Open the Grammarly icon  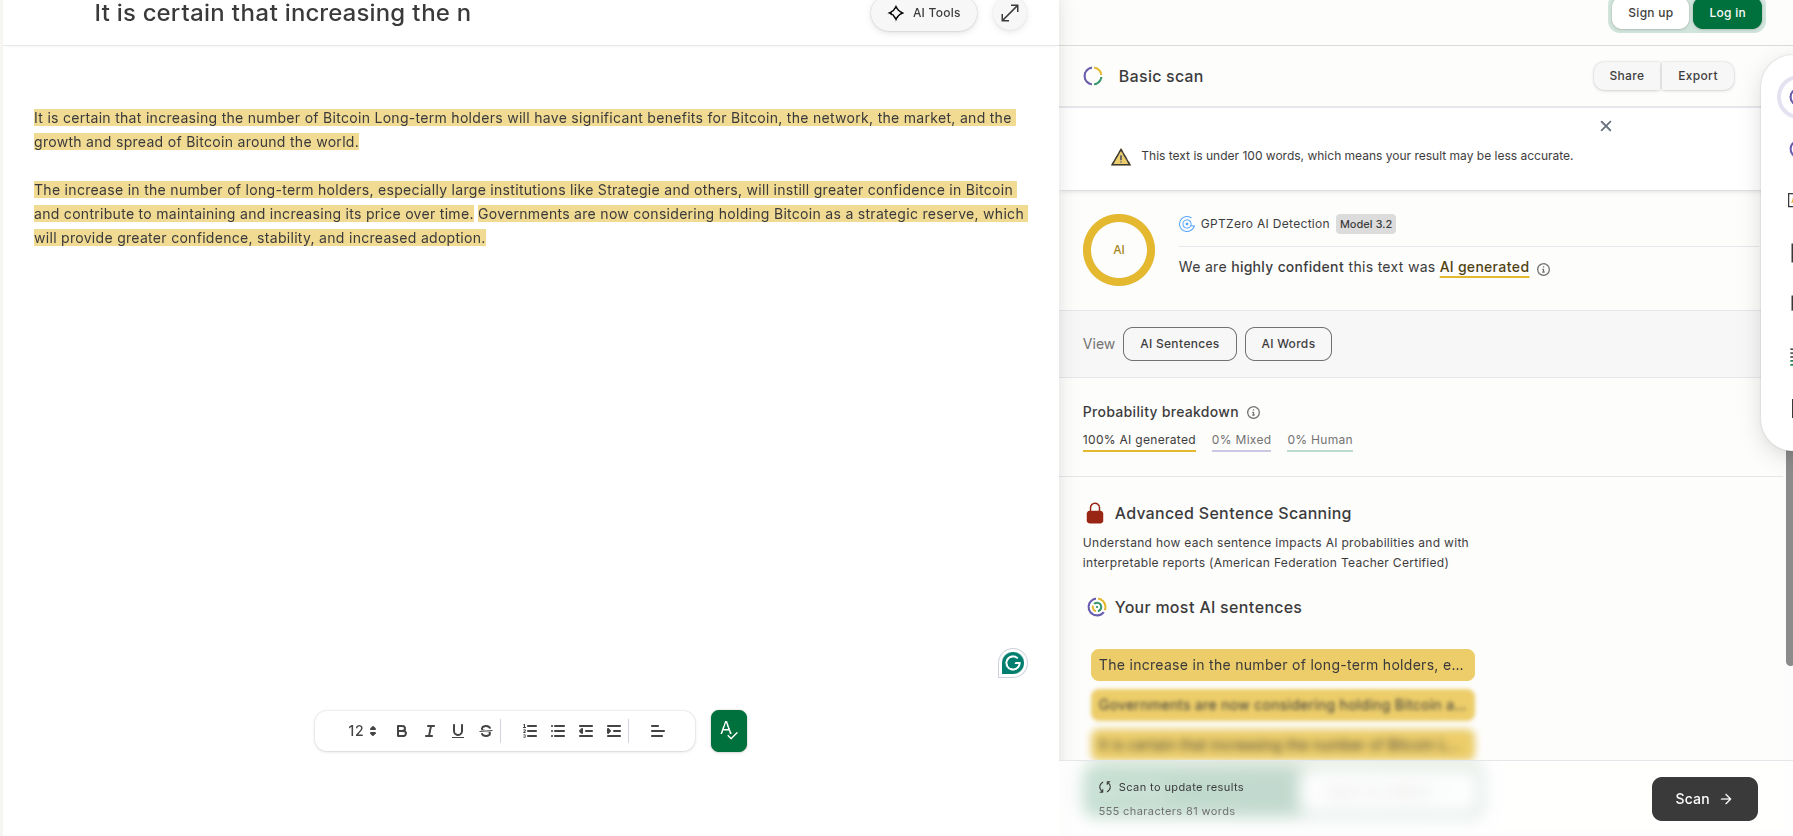[x=1013, y=663]
